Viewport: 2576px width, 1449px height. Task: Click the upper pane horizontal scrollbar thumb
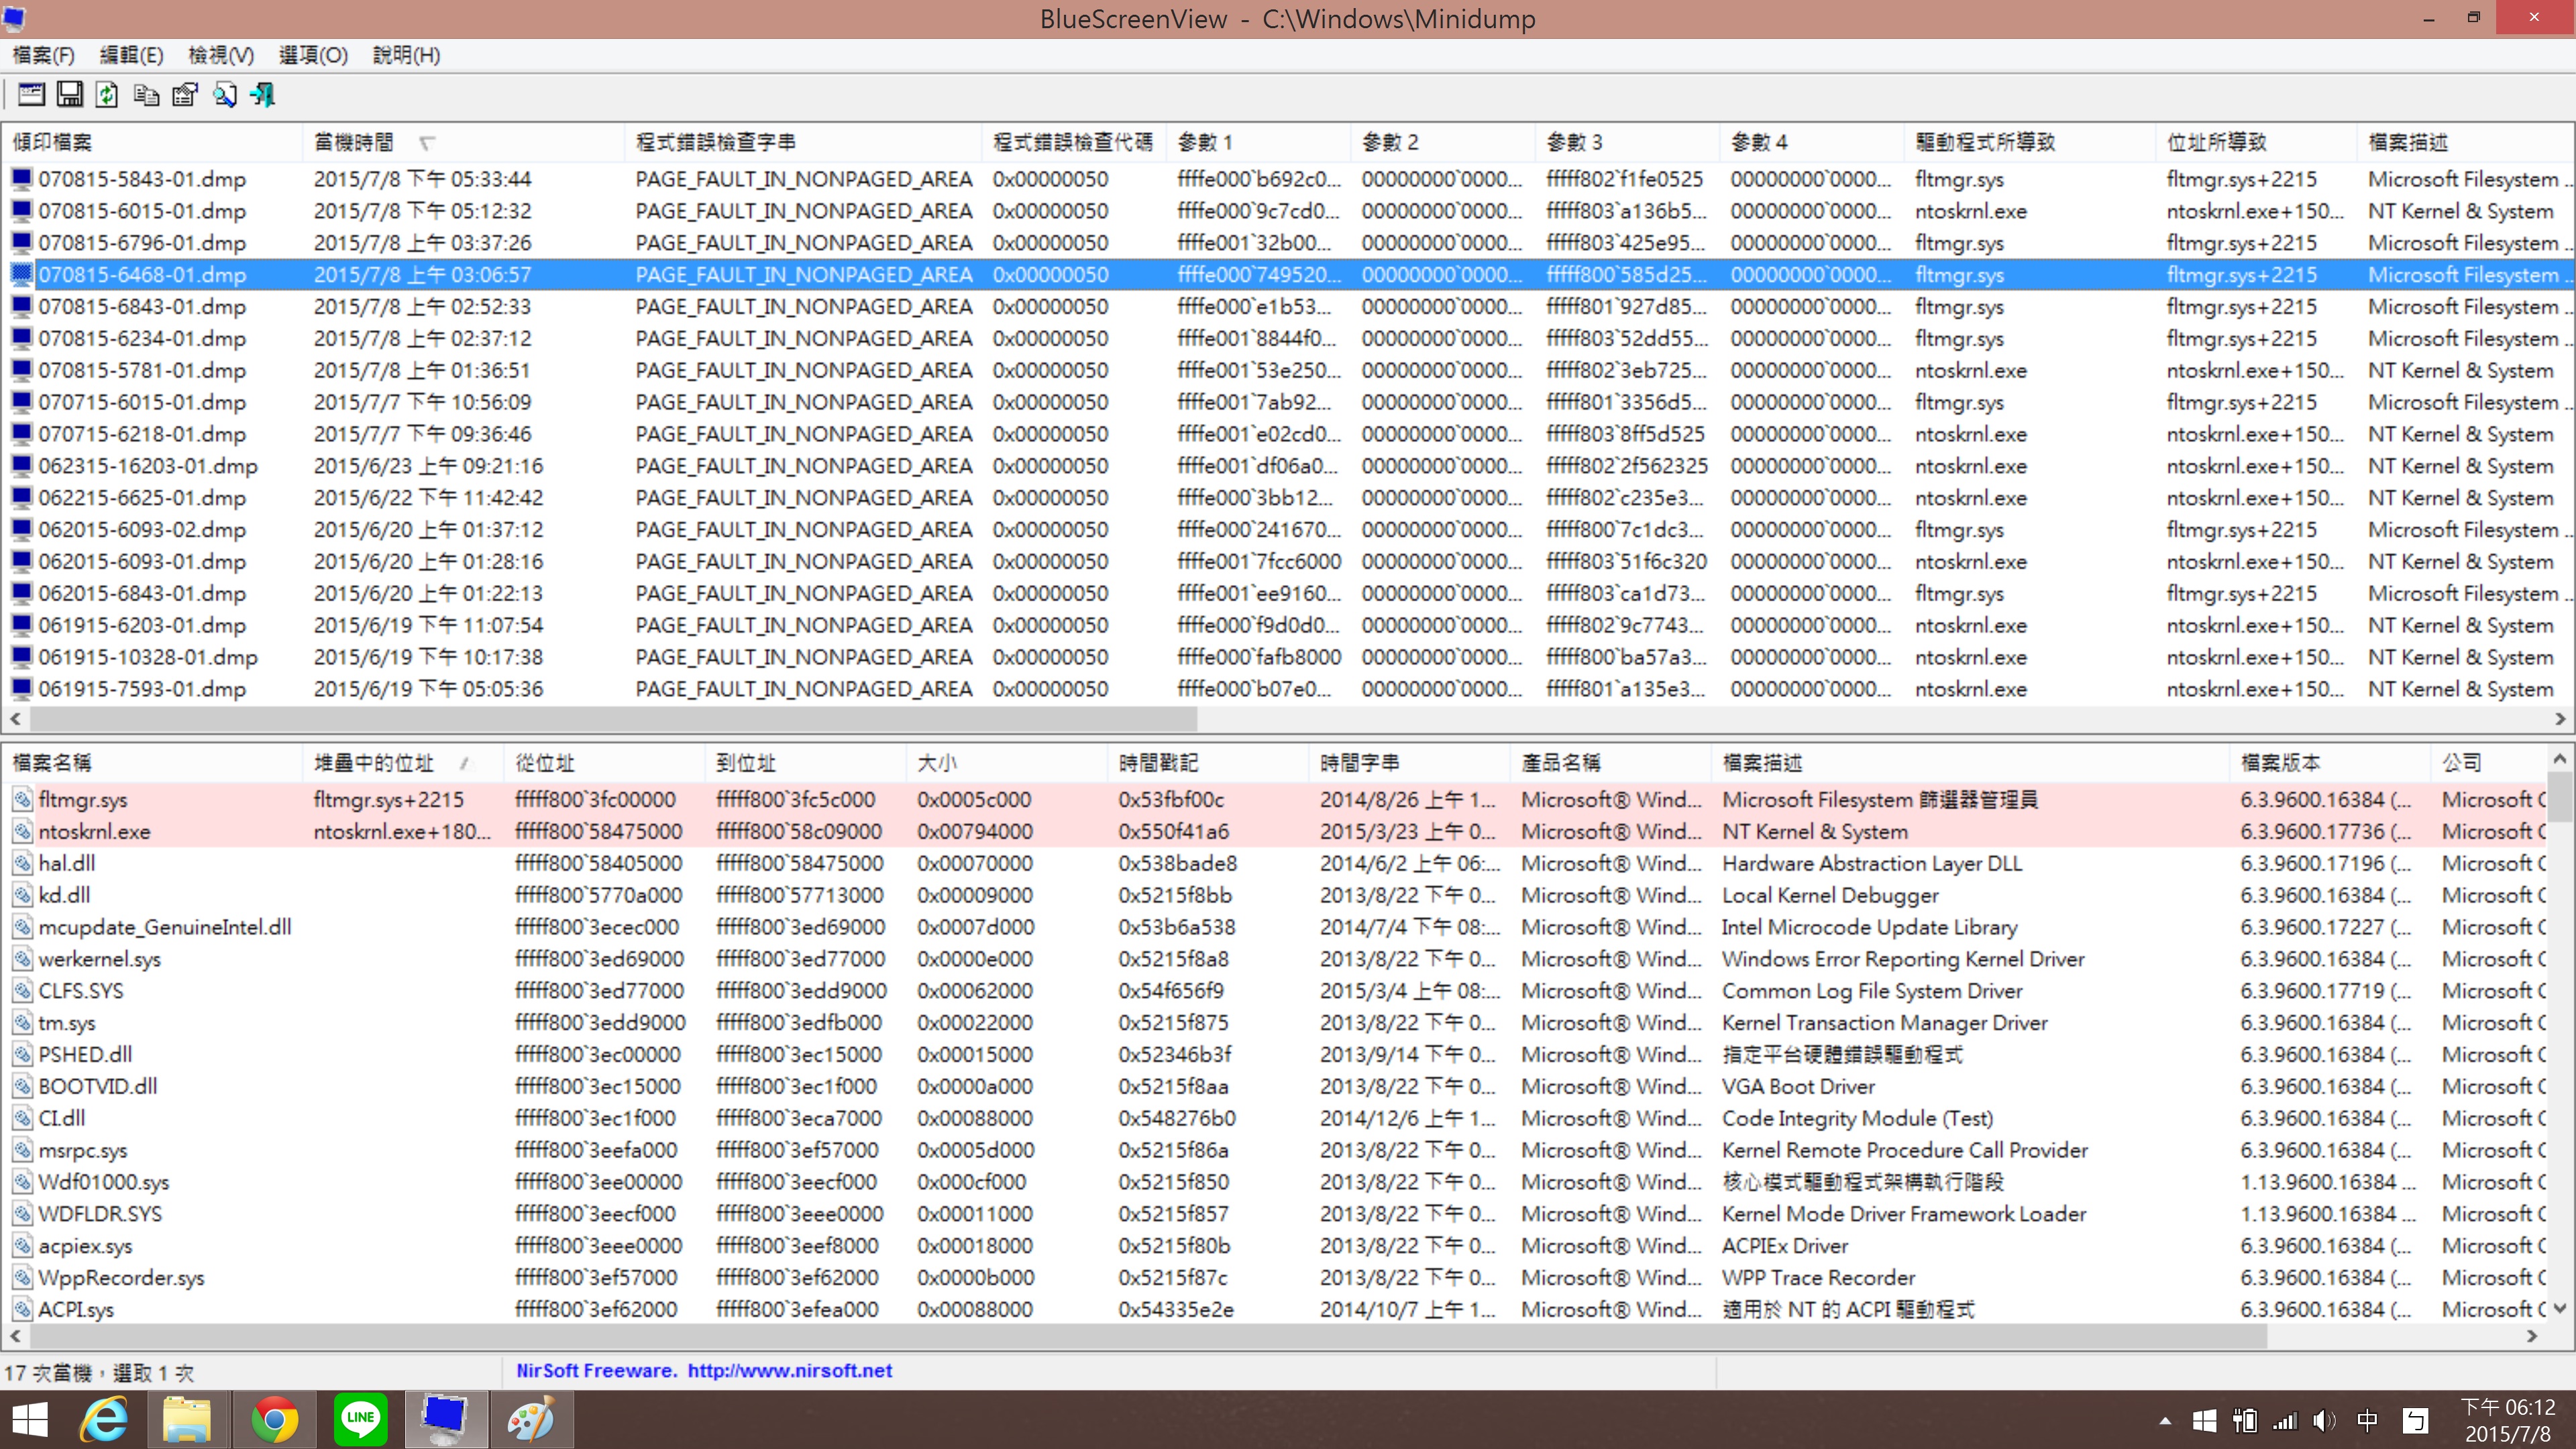pos(613,719)
